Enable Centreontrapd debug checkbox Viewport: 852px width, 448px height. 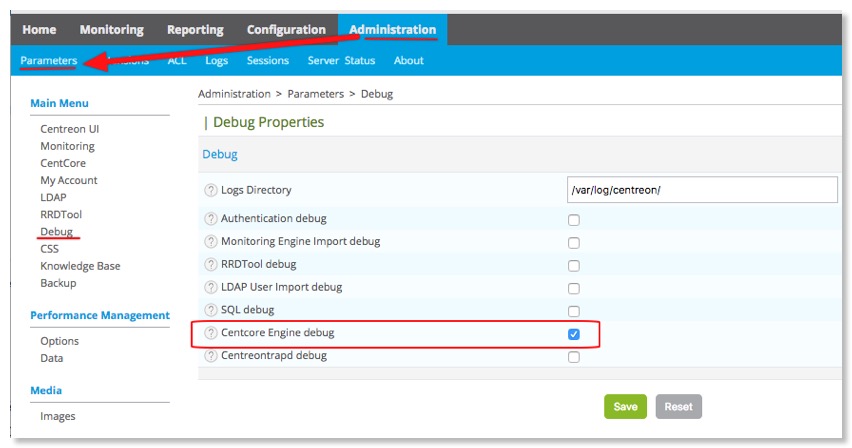point(574,357)
